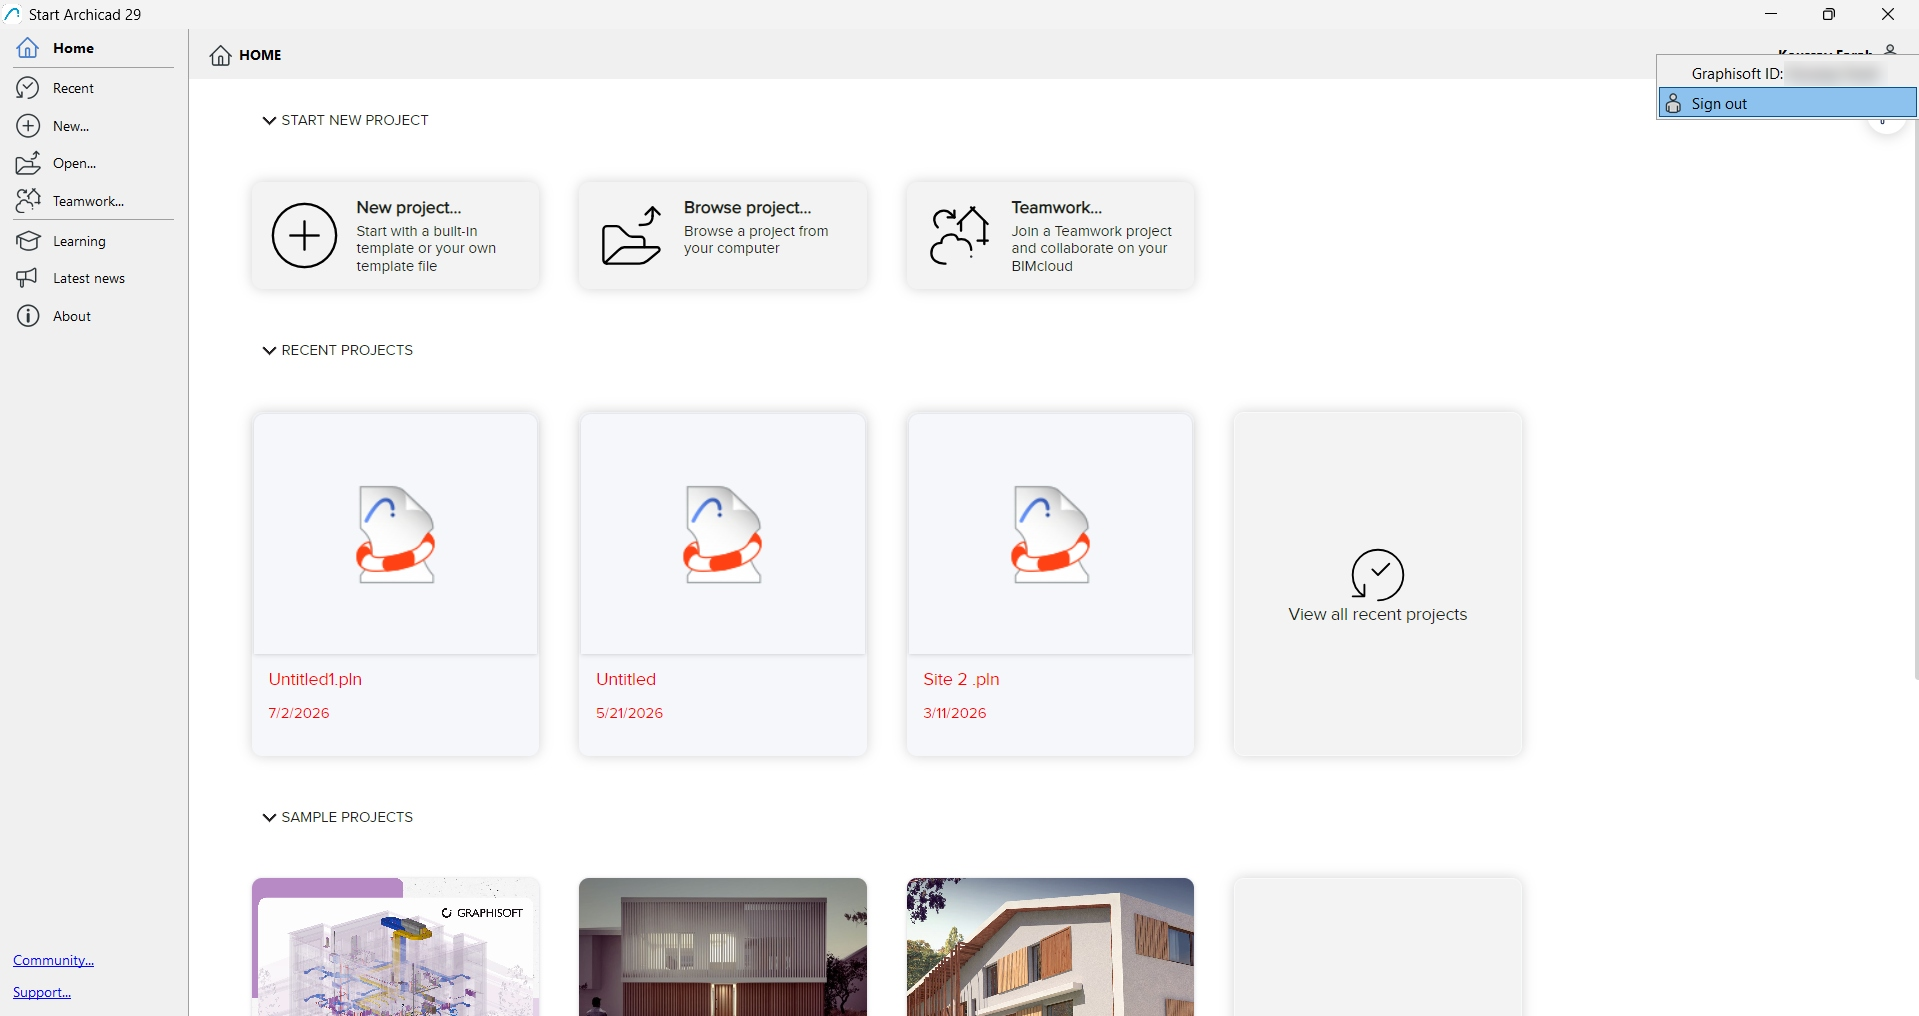Viewport: 1919px width, 1016px height.
Task: Click the circular clock icon above View all recent projects
Action: (x=1377, y=575)
